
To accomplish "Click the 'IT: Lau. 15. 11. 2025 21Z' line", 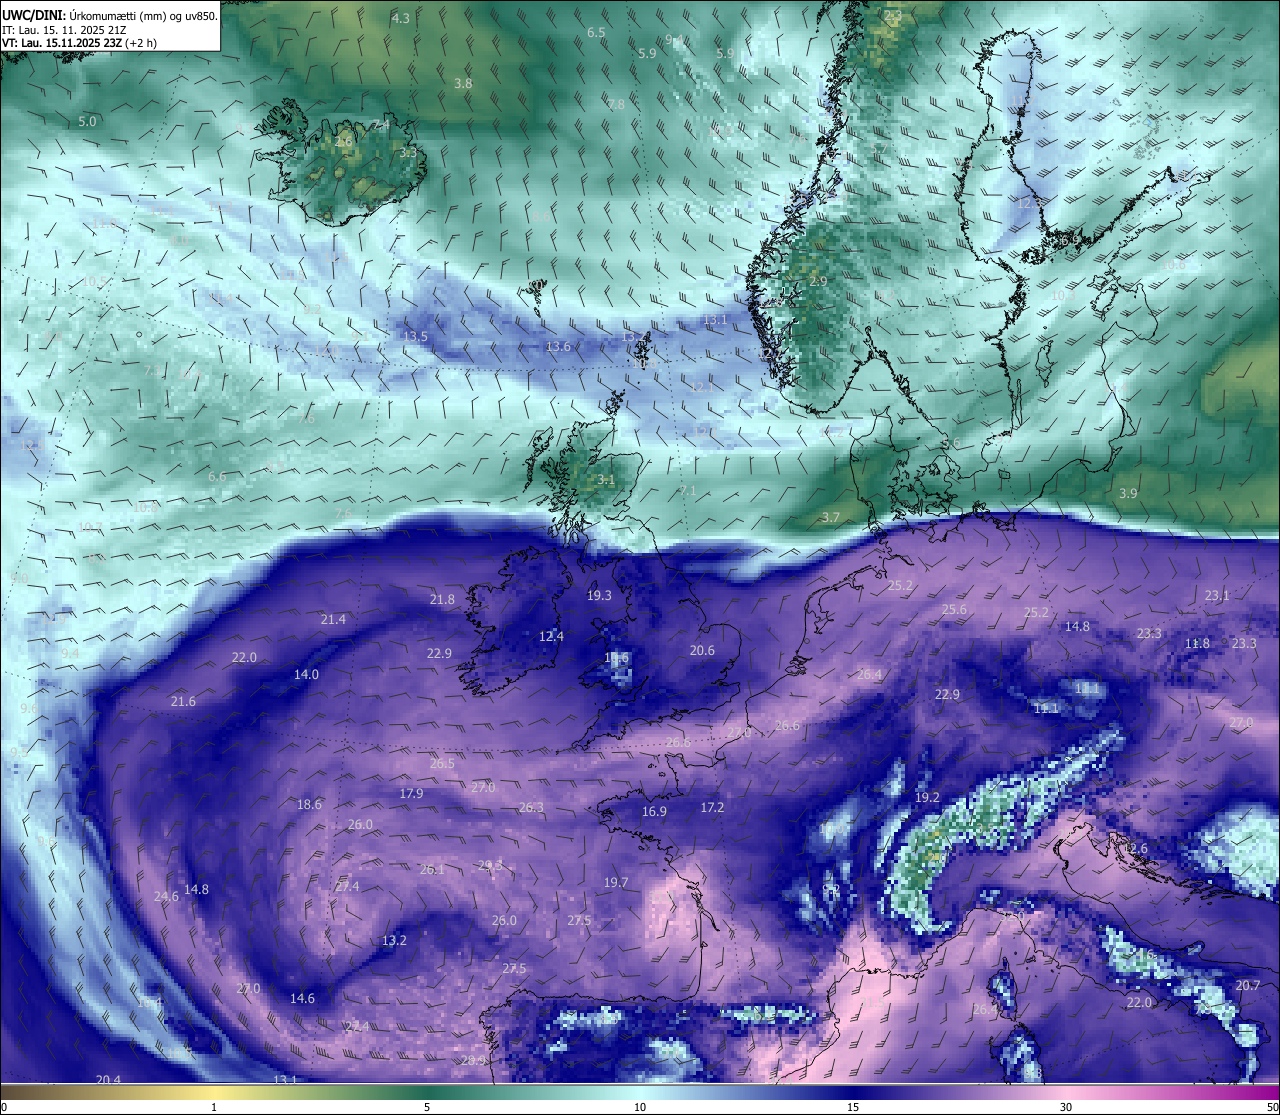I will point(64,29).
